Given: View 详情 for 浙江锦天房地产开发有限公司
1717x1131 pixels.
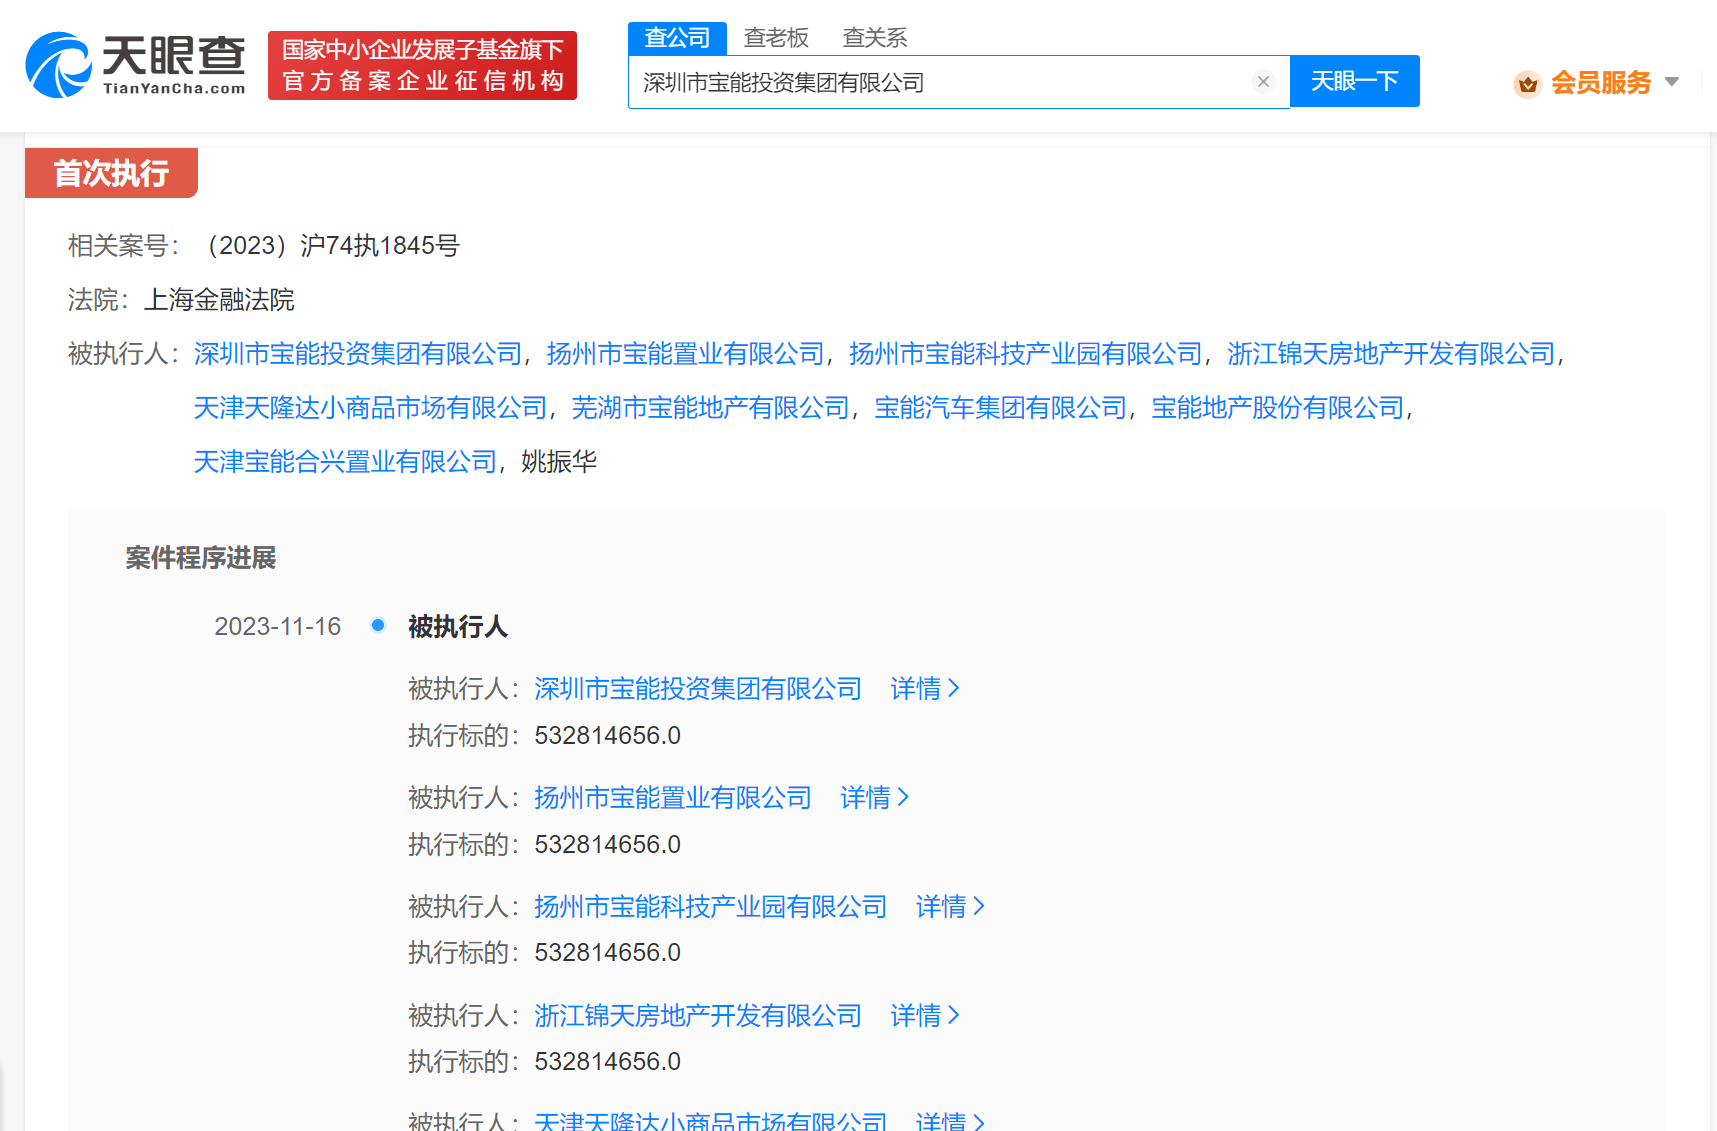Looking at the screenshot, I should pos(925,1016).
